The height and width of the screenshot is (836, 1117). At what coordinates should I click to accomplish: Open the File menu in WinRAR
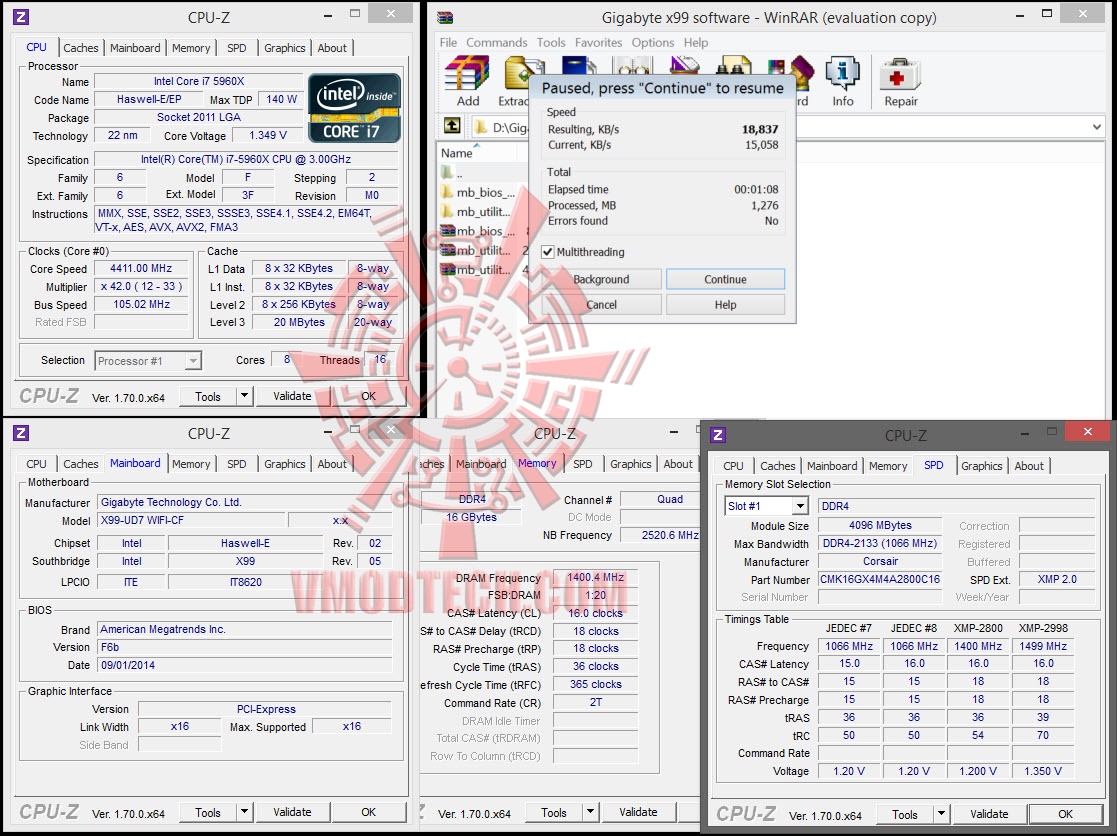(x=448, y=43)
